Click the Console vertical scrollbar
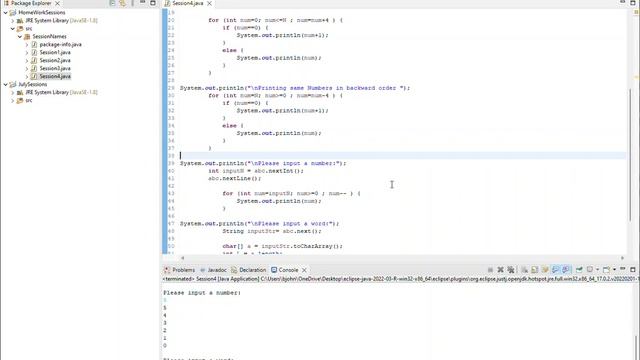Viewport: 640px width, 360px height. (636, 347)
